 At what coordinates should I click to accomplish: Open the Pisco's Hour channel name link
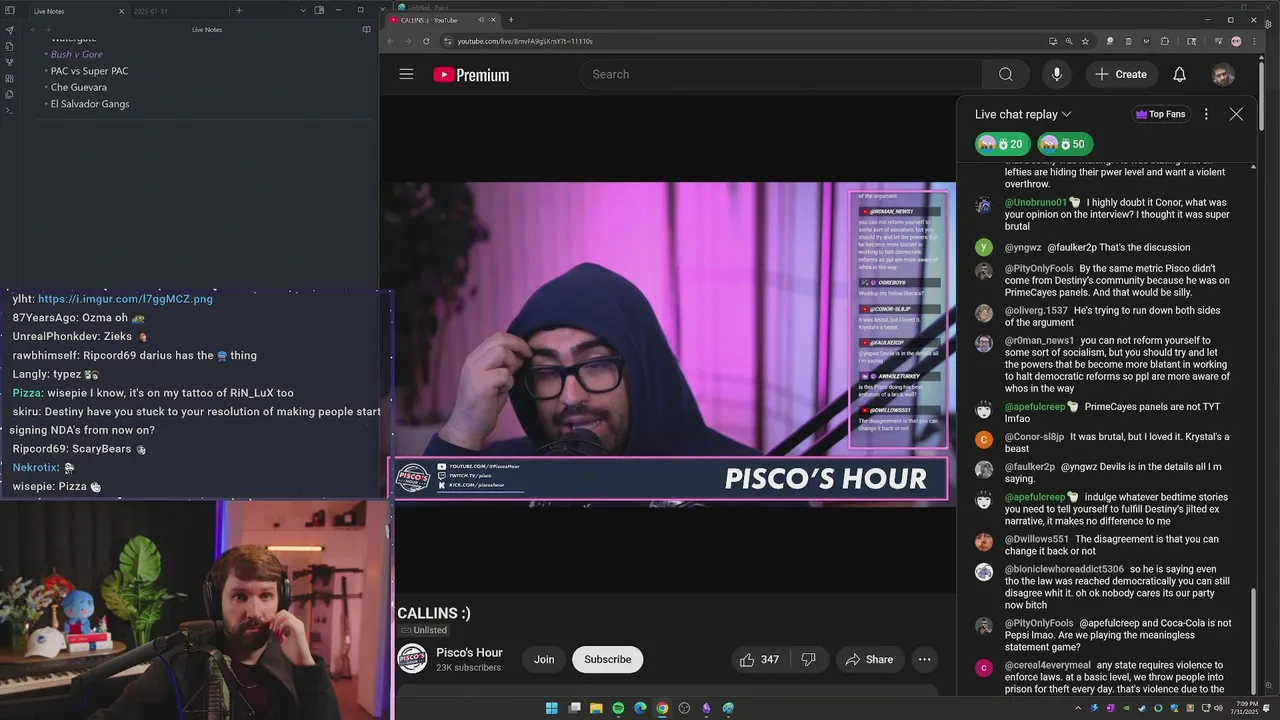tap(469, 653)
